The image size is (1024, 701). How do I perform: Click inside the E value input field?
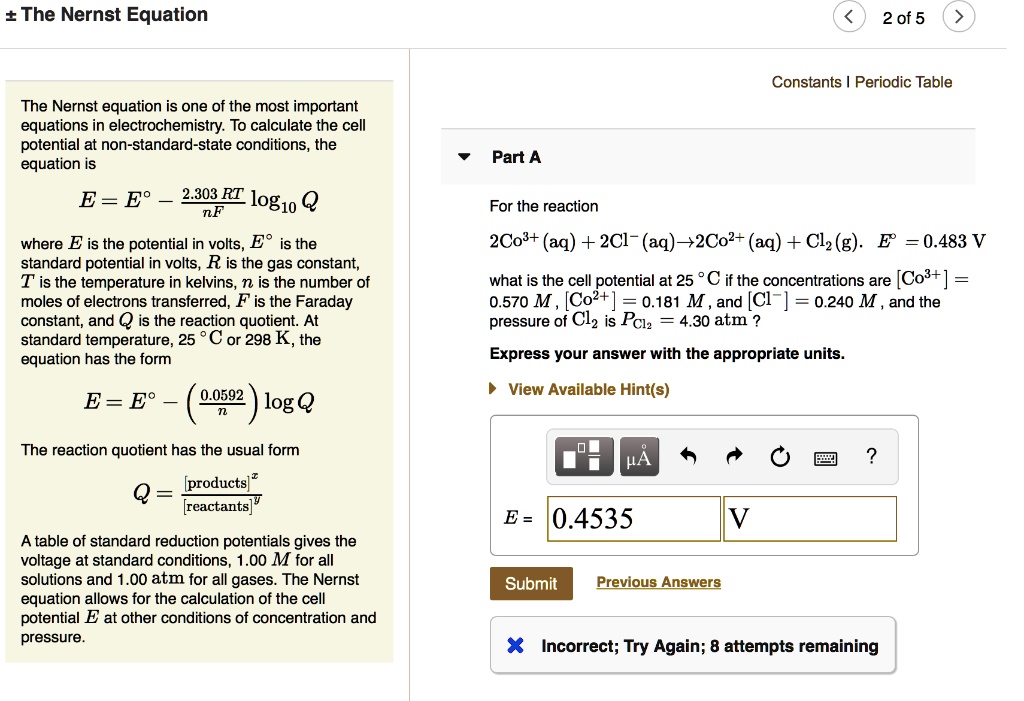pos(633,518)
